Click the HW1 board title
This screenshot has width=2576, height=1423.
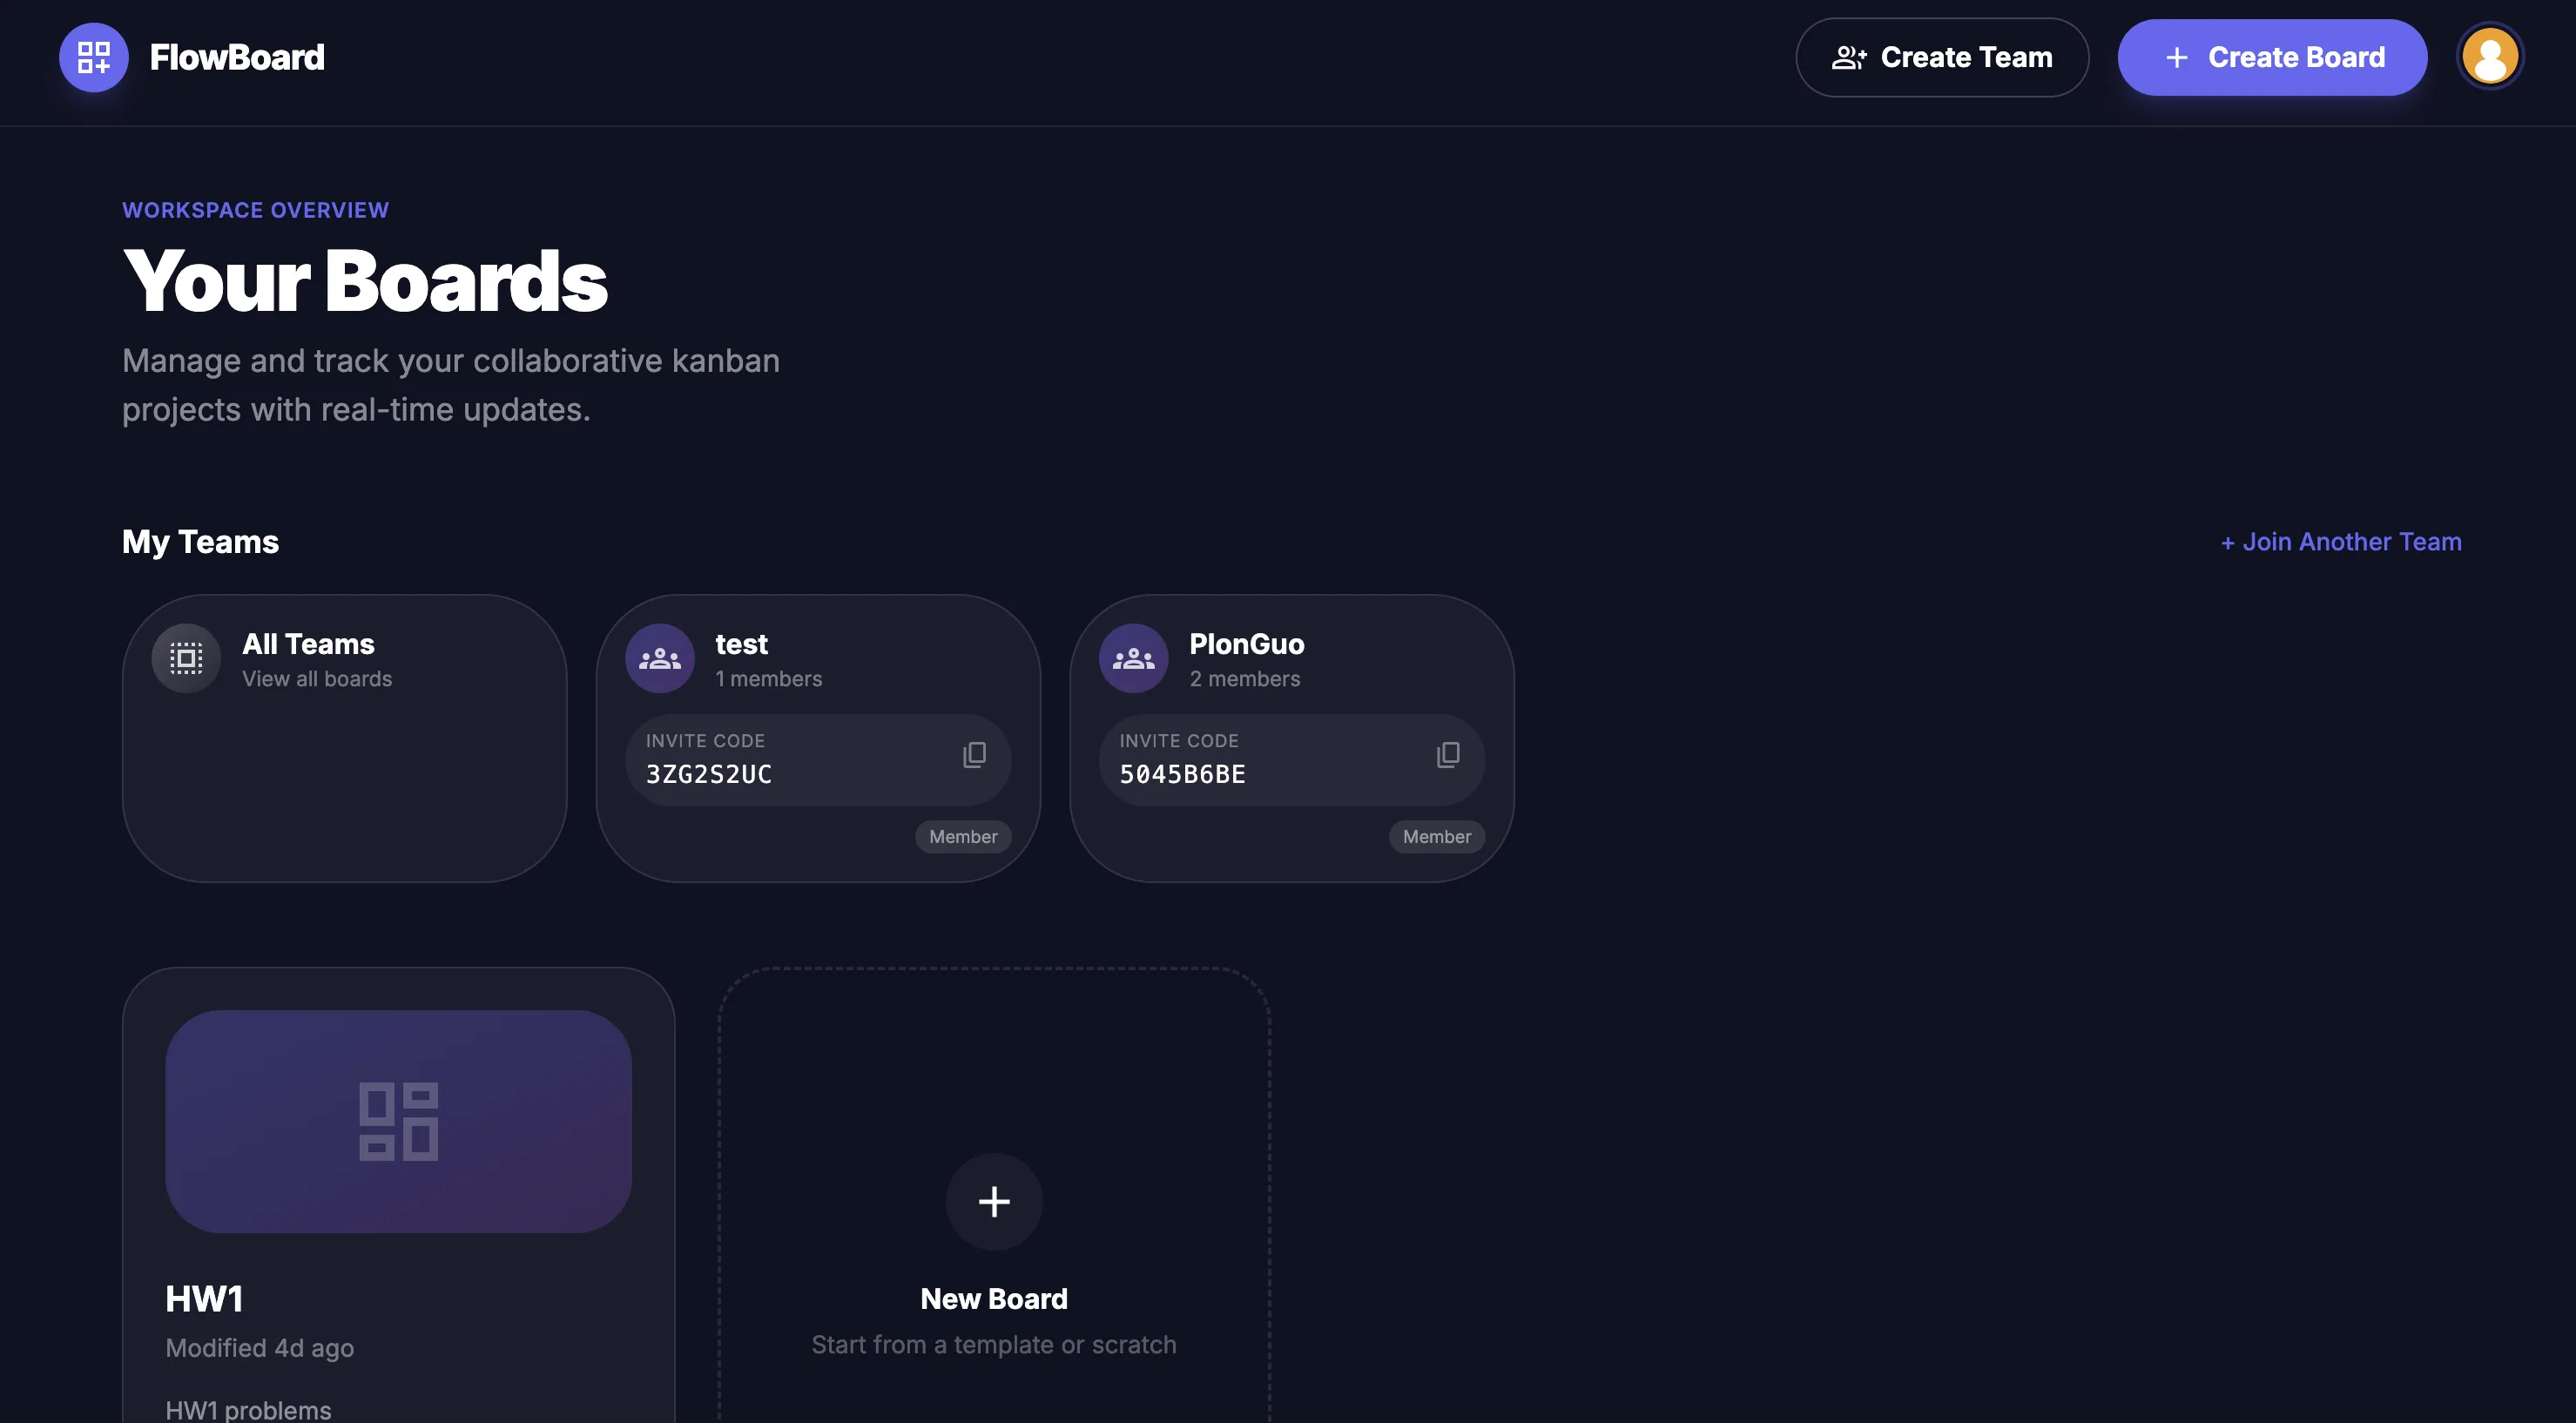pyautogui.click(x=205, y=1299)
